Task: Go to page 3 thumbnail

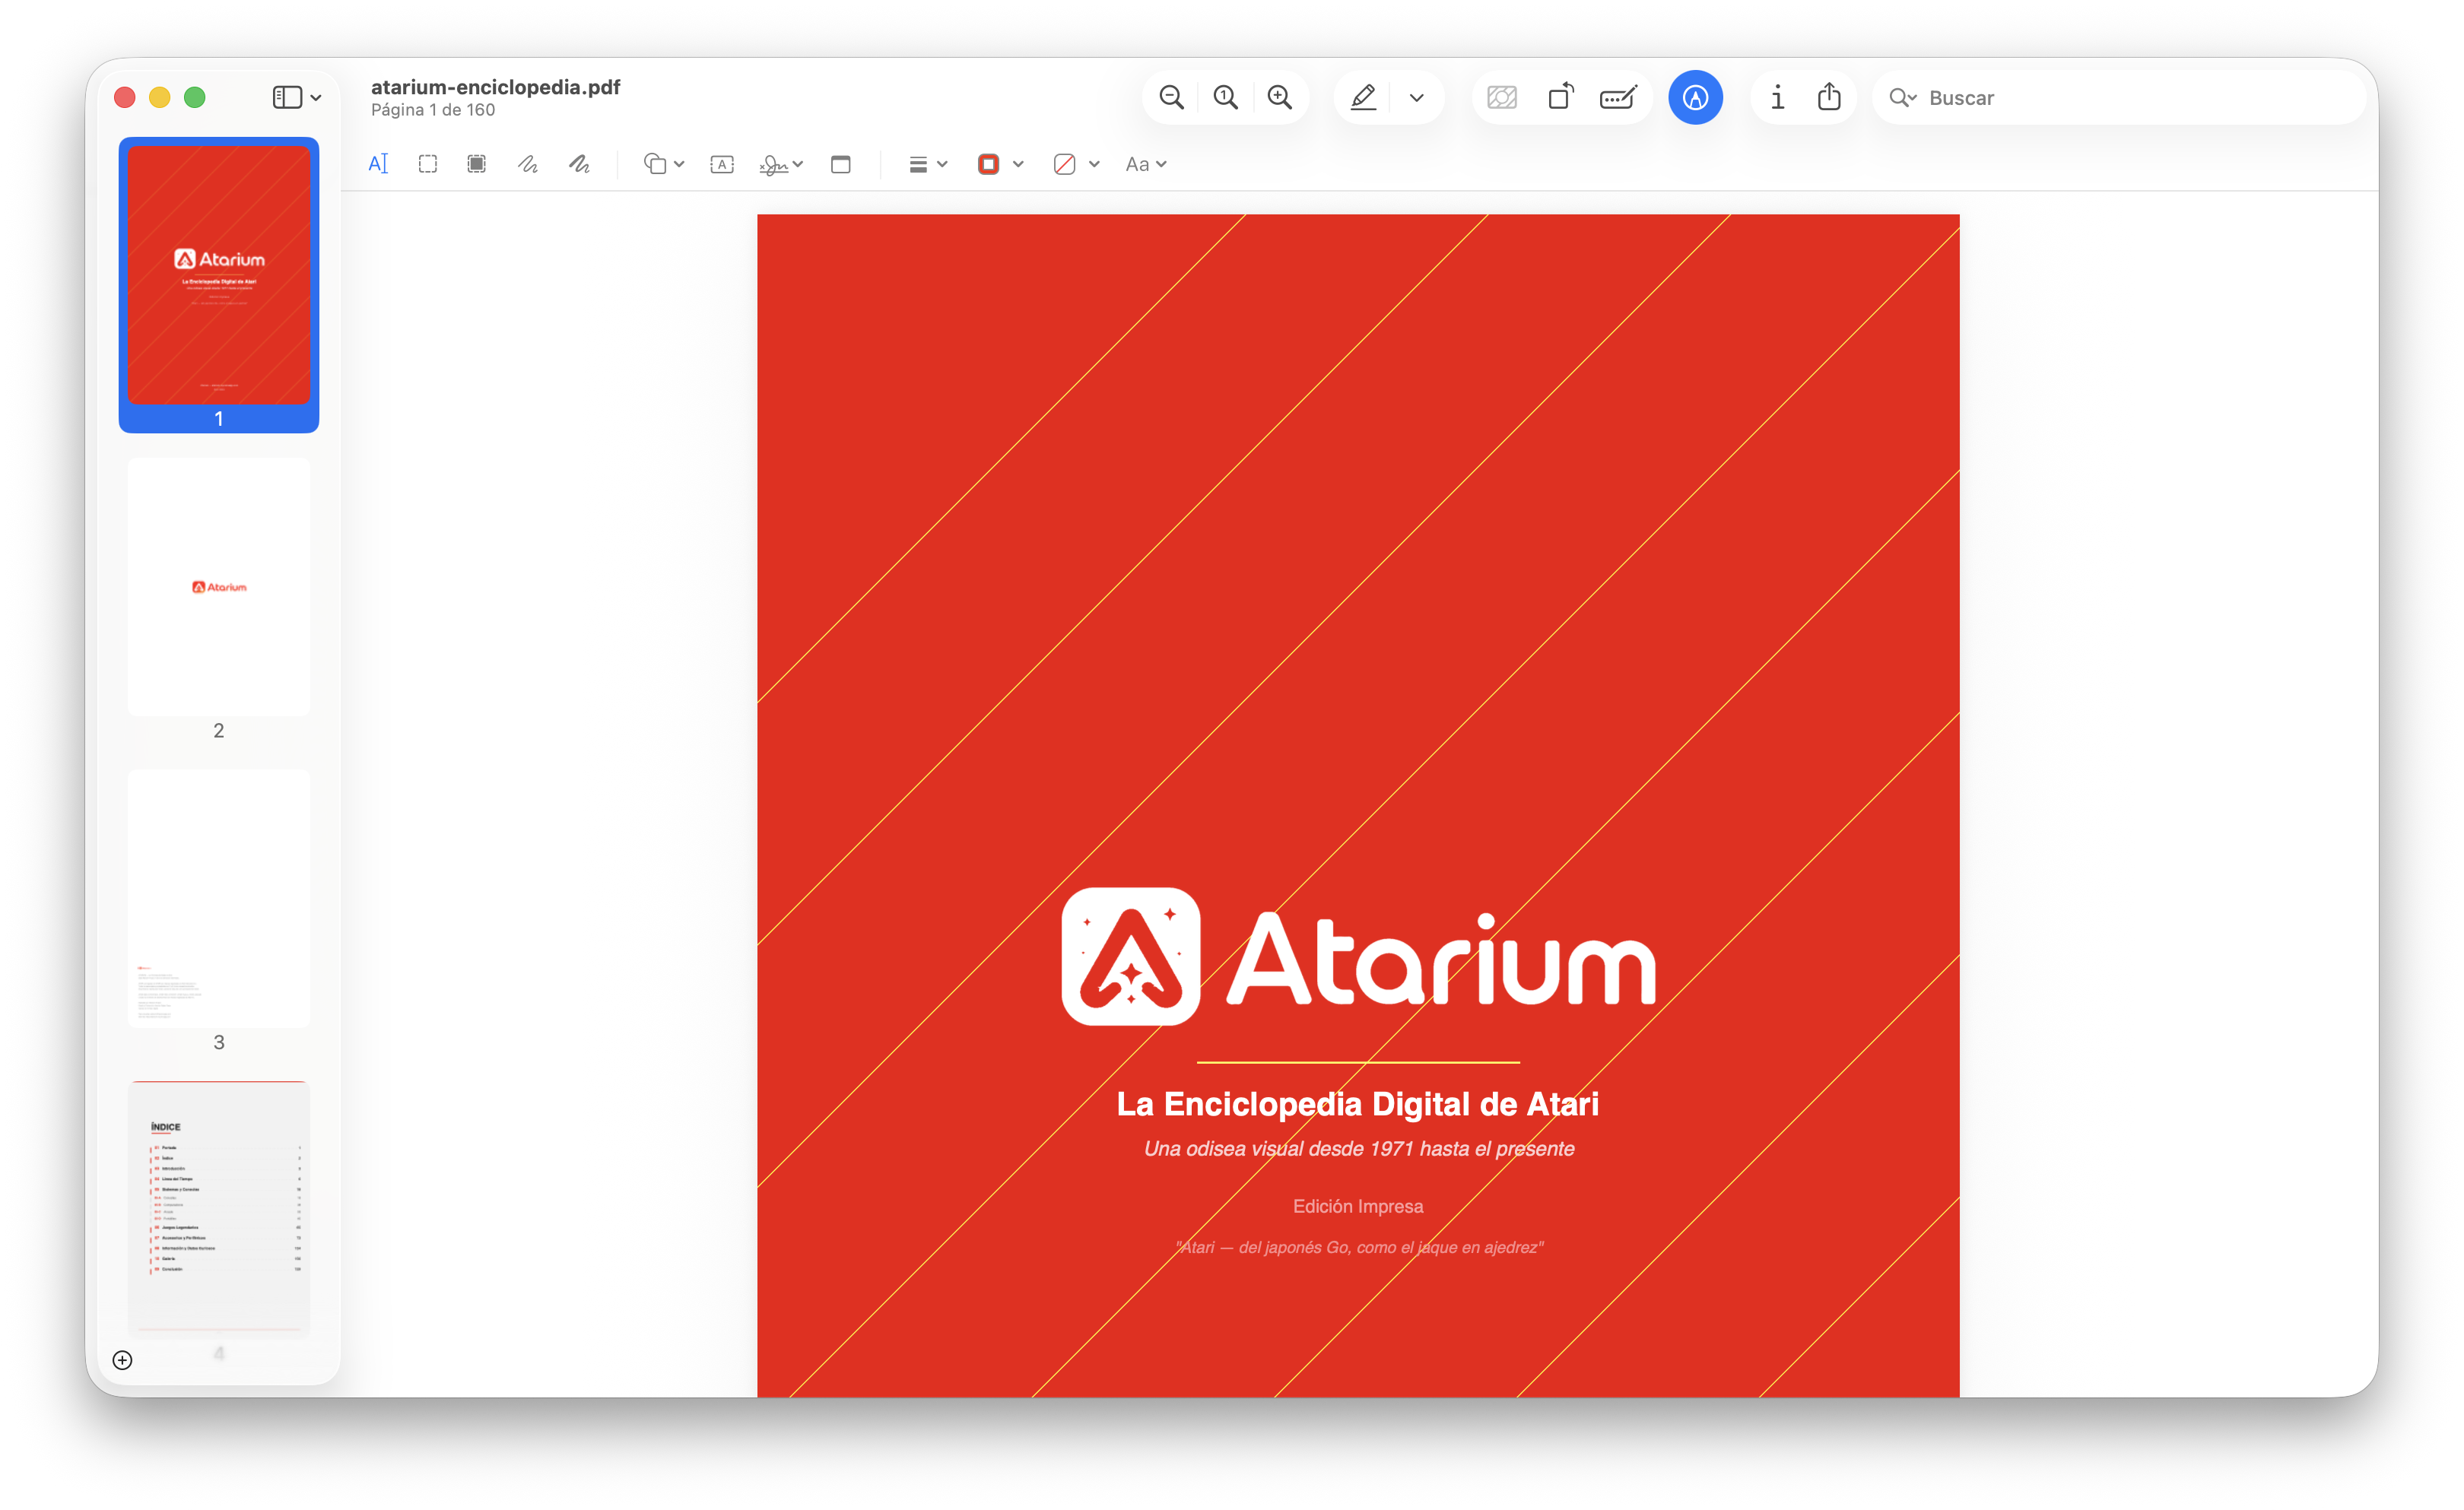Action: point(219,899)
